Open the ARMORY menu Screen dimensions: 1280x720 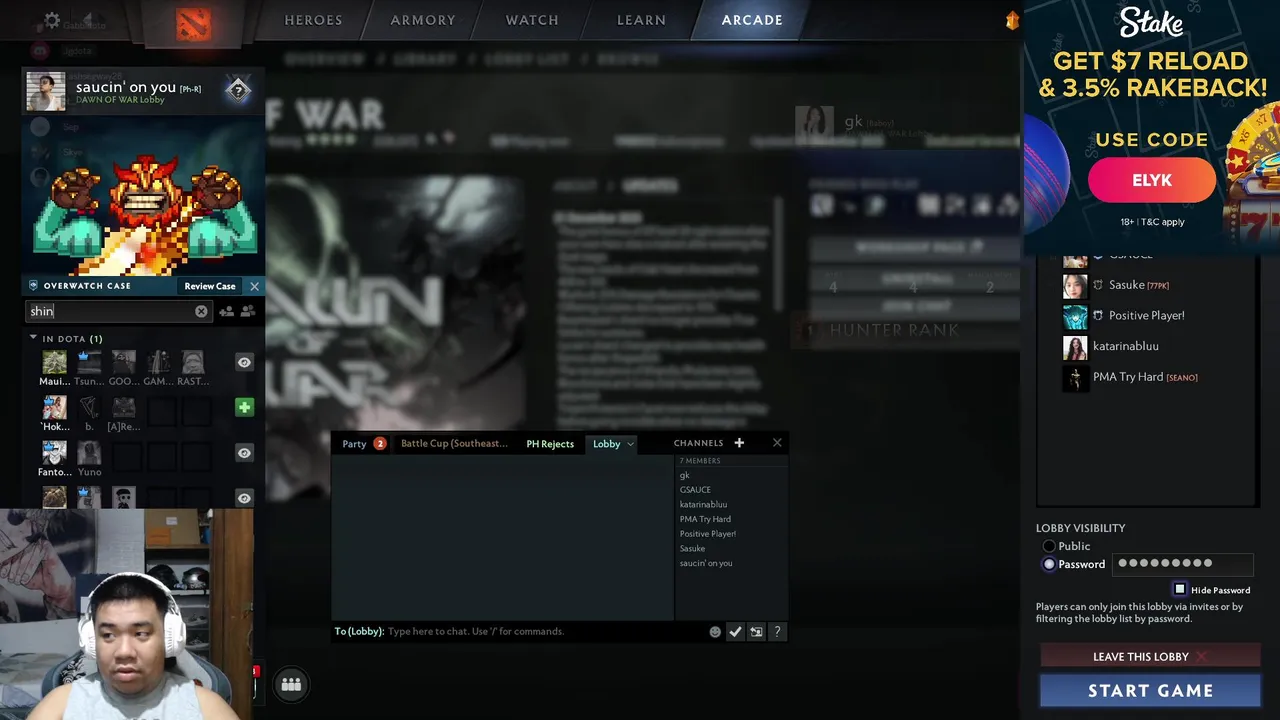coord(423,20)
